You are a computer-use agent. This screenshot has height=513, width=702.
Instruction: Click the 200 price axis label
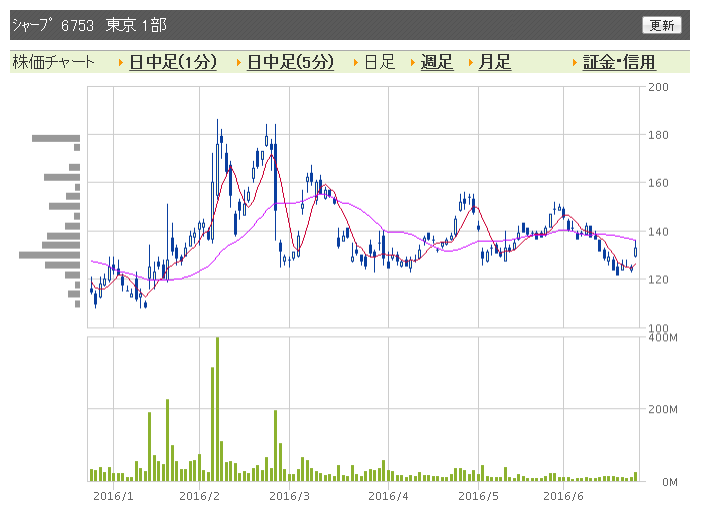click(658, 87)
